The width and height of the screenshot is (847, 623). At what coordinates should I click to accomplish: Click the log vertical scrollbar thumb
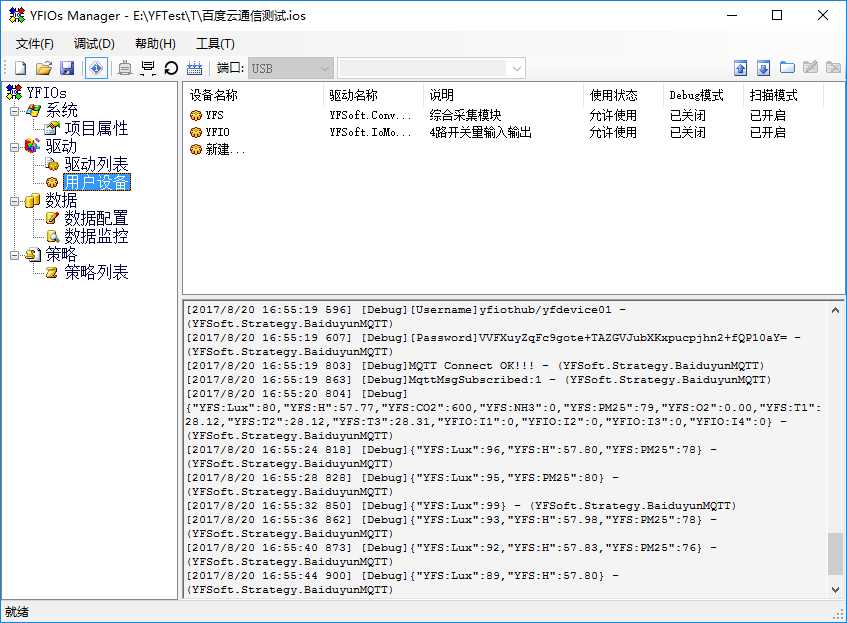(x=835, y=553)
